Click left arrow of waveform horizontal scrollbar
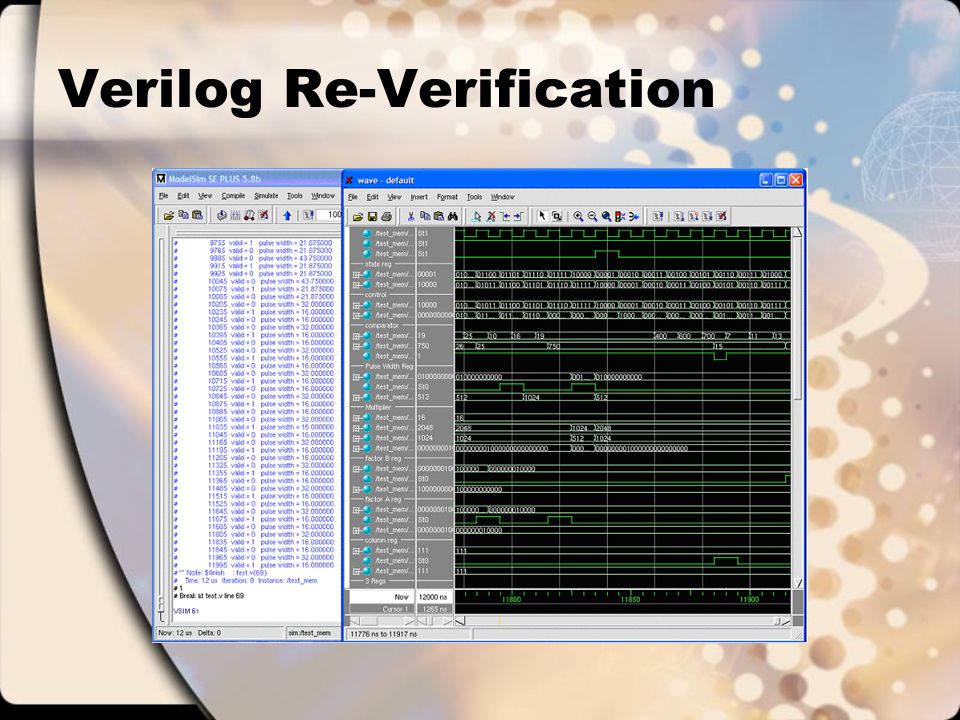Image resolution: width=960 pixels, height=720 pixels. click(x=460, y=621)
